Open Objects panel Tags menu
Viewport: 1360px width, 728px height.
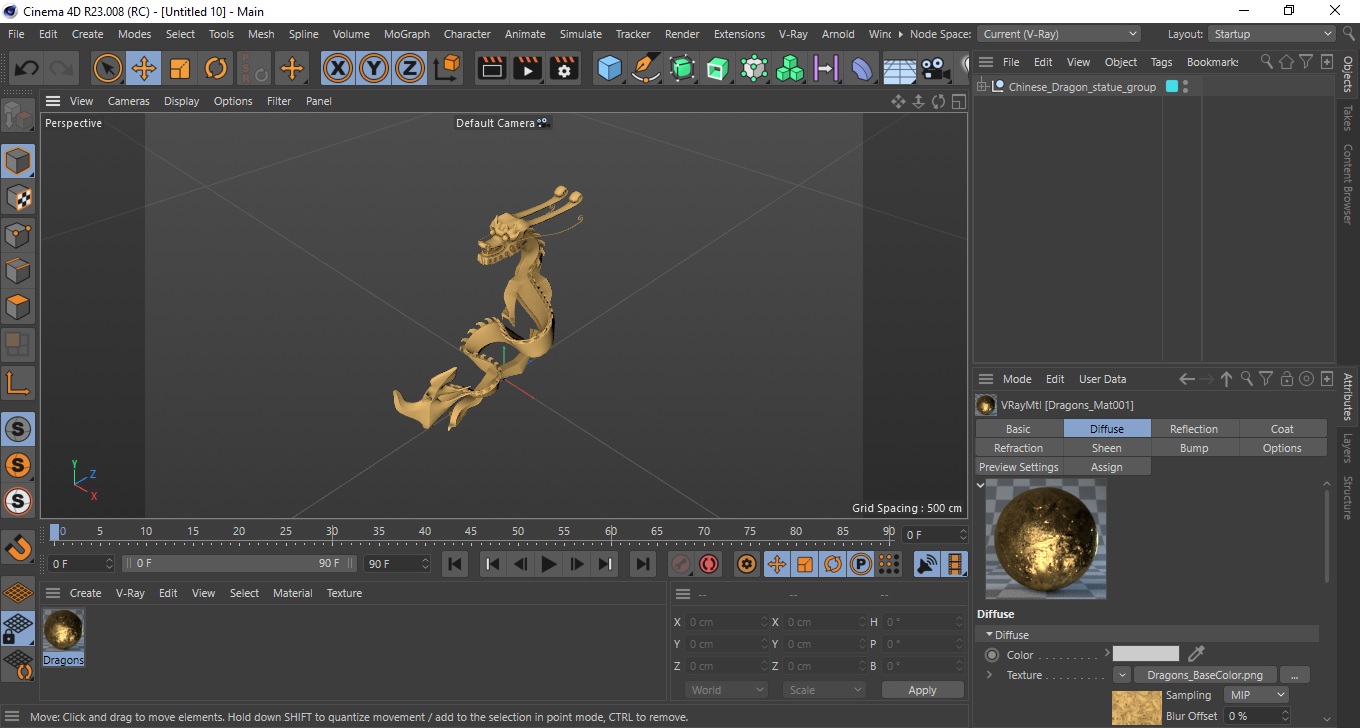1161,62
